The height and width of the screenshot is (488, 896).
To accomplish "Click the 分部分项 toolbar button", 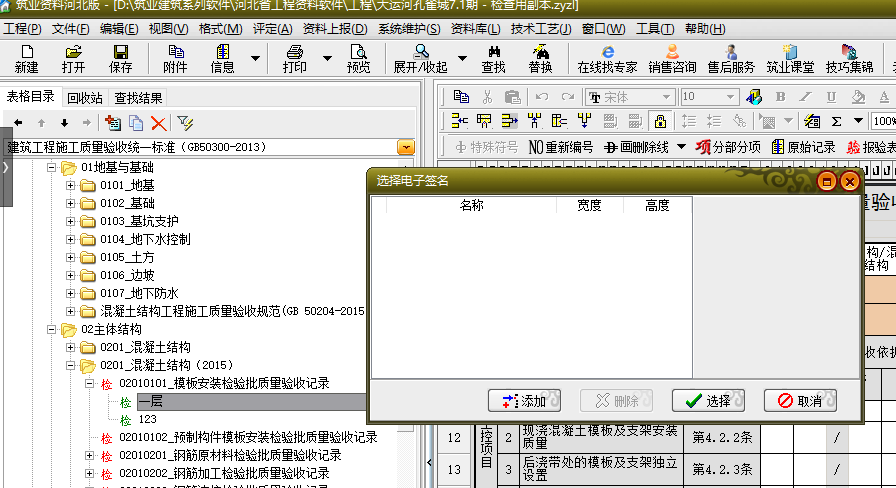I will coord(728,147).
